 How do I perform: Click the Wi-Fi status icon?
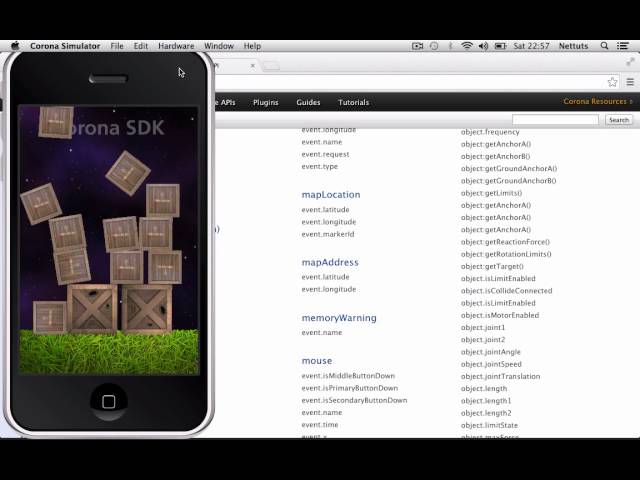[x=467, y=46]
